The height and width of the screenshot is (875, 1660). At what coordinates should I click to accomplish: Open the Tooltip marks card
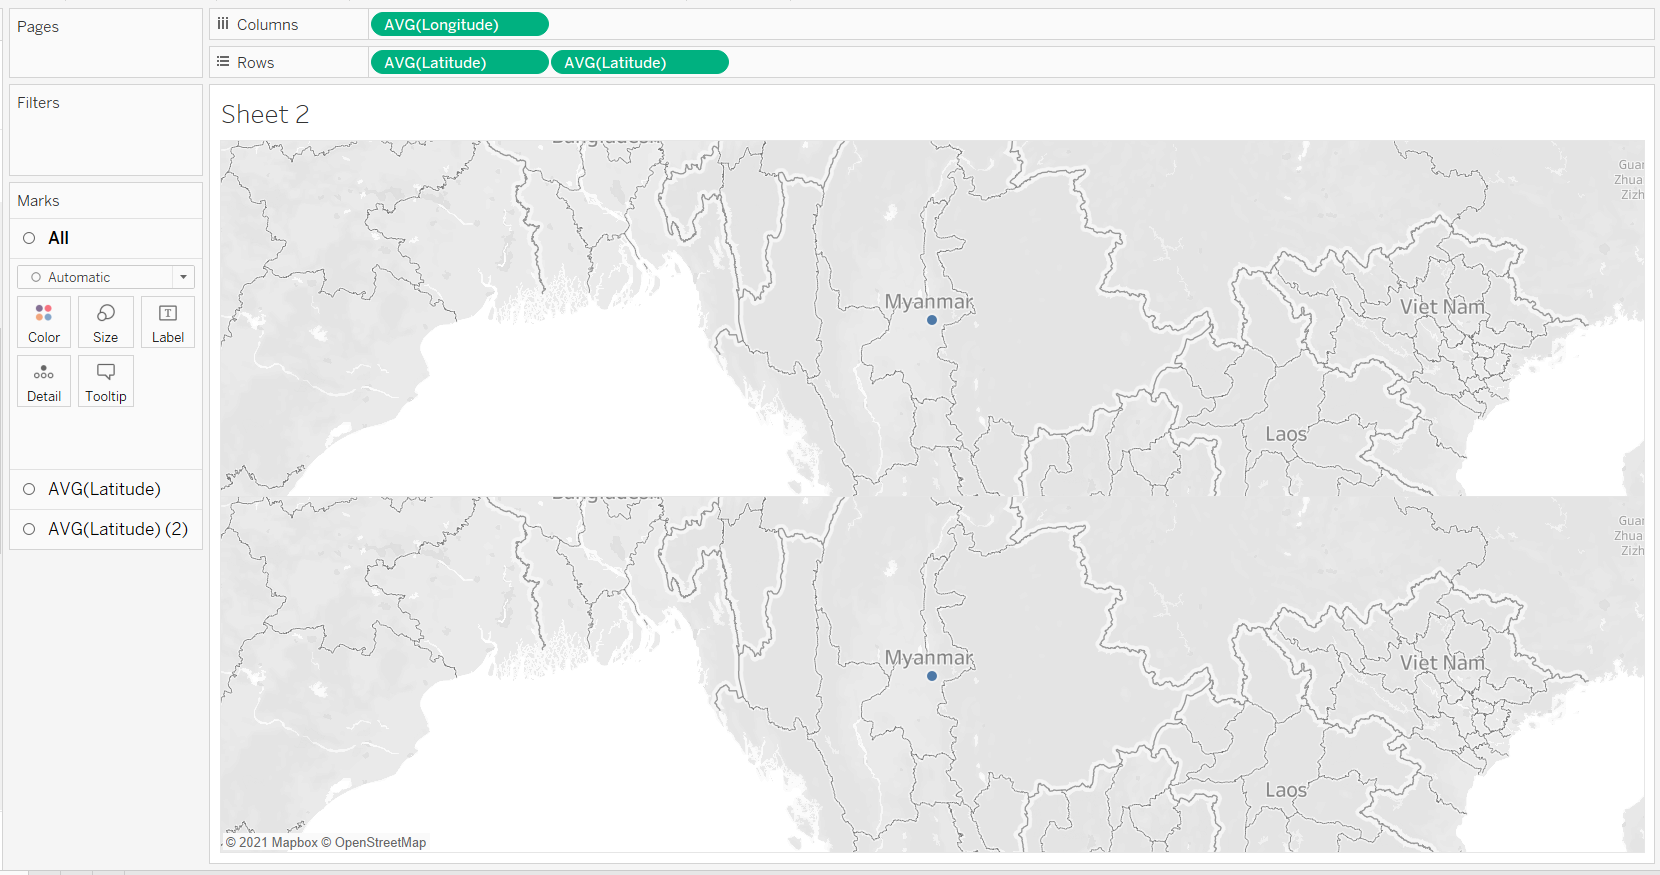(x=105, y=381)
